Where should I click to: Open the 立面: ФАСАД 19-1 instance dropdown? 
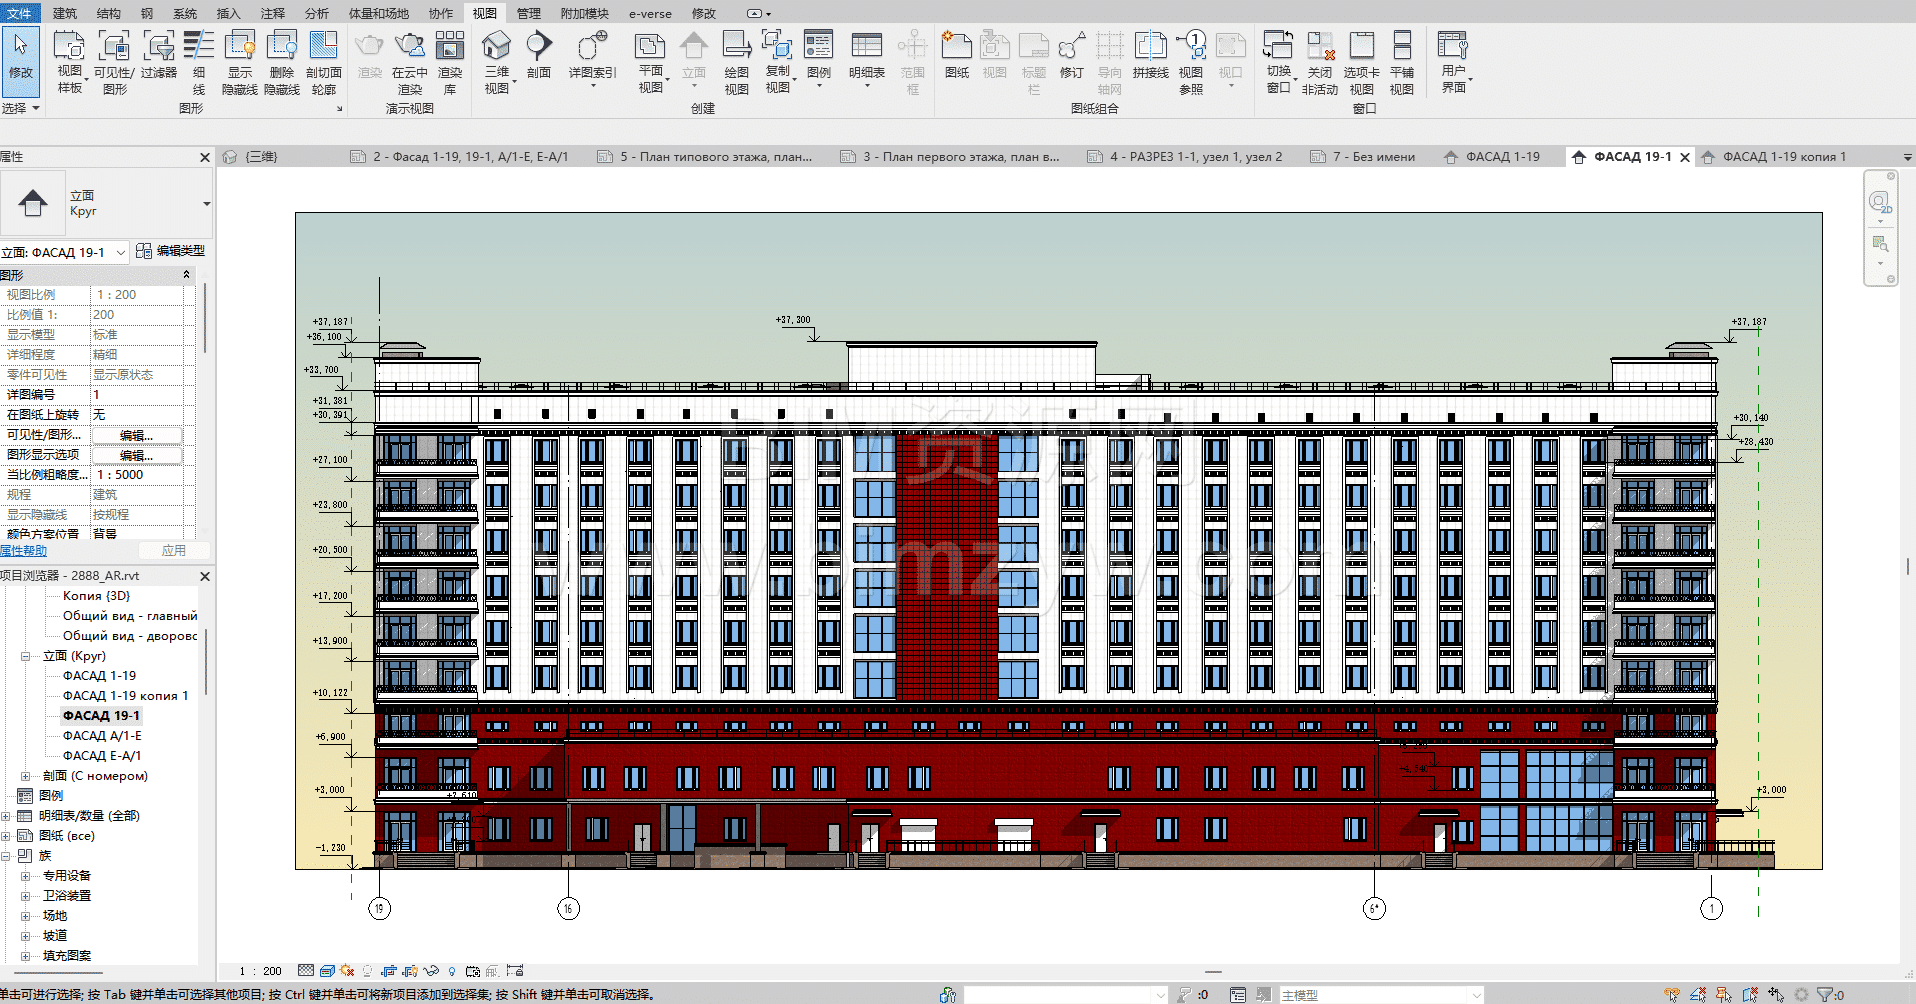tap(121, 252)
